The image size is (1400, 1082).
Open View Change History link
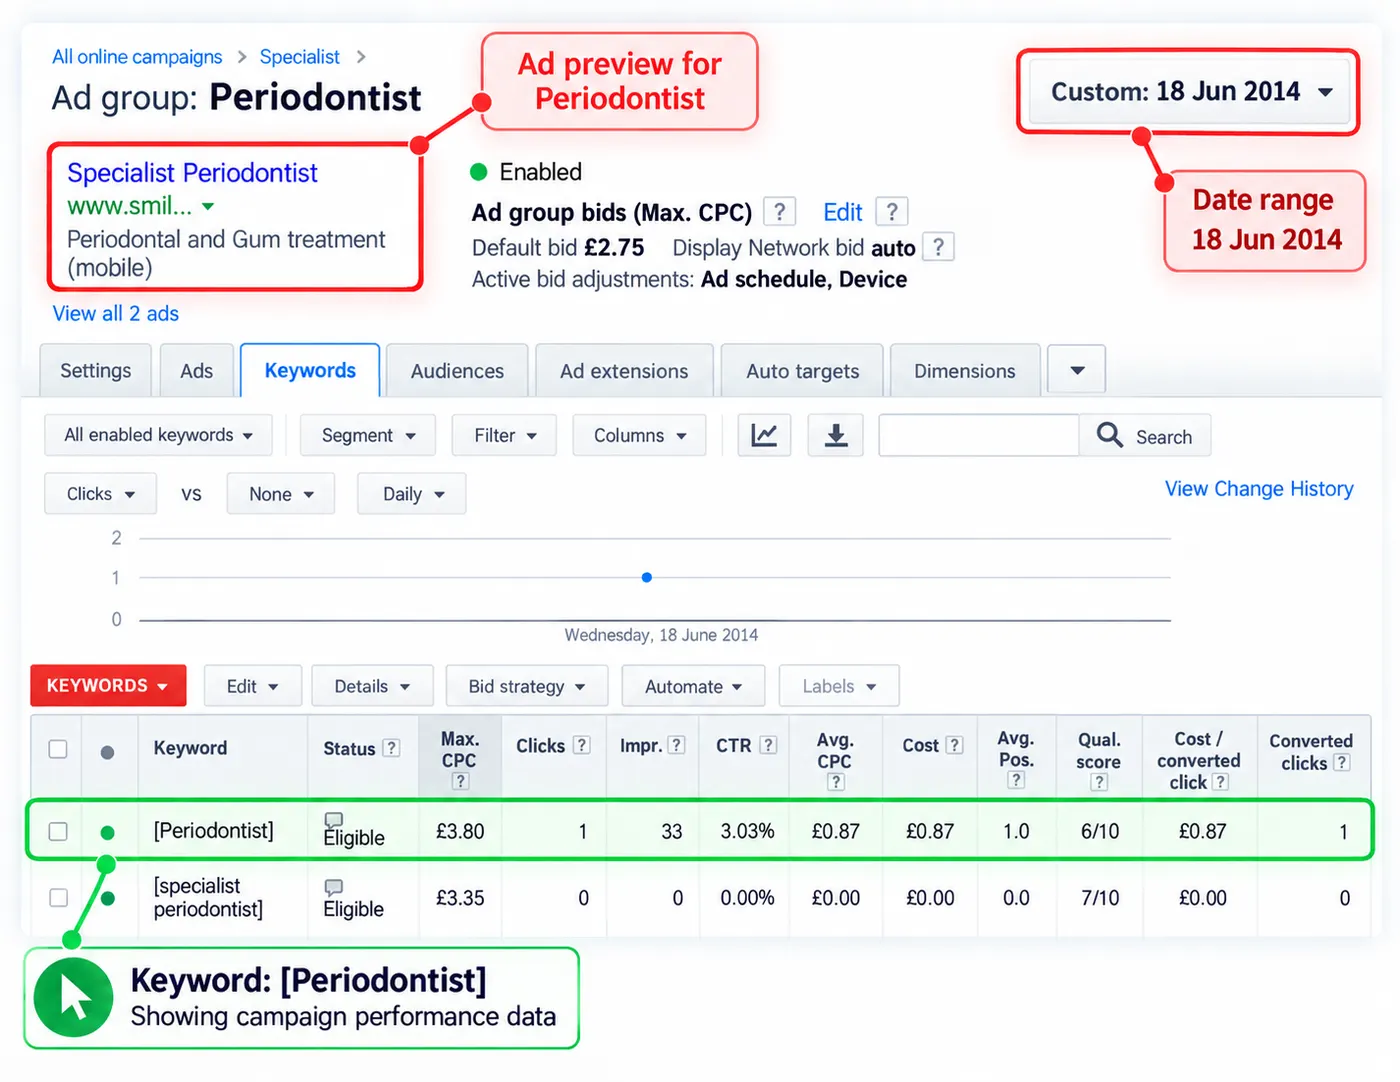point(1258,489)
